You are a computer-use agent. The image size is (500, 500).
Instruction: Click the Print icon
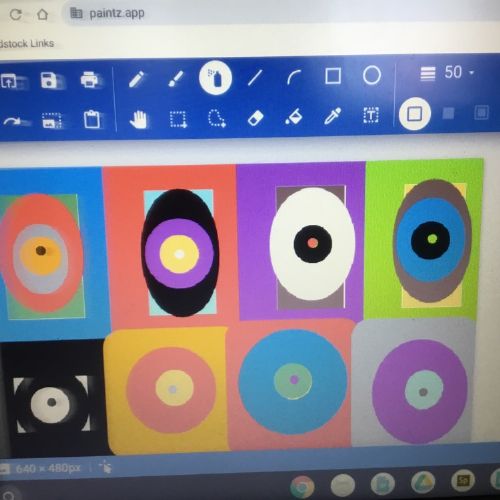point(89,80)
